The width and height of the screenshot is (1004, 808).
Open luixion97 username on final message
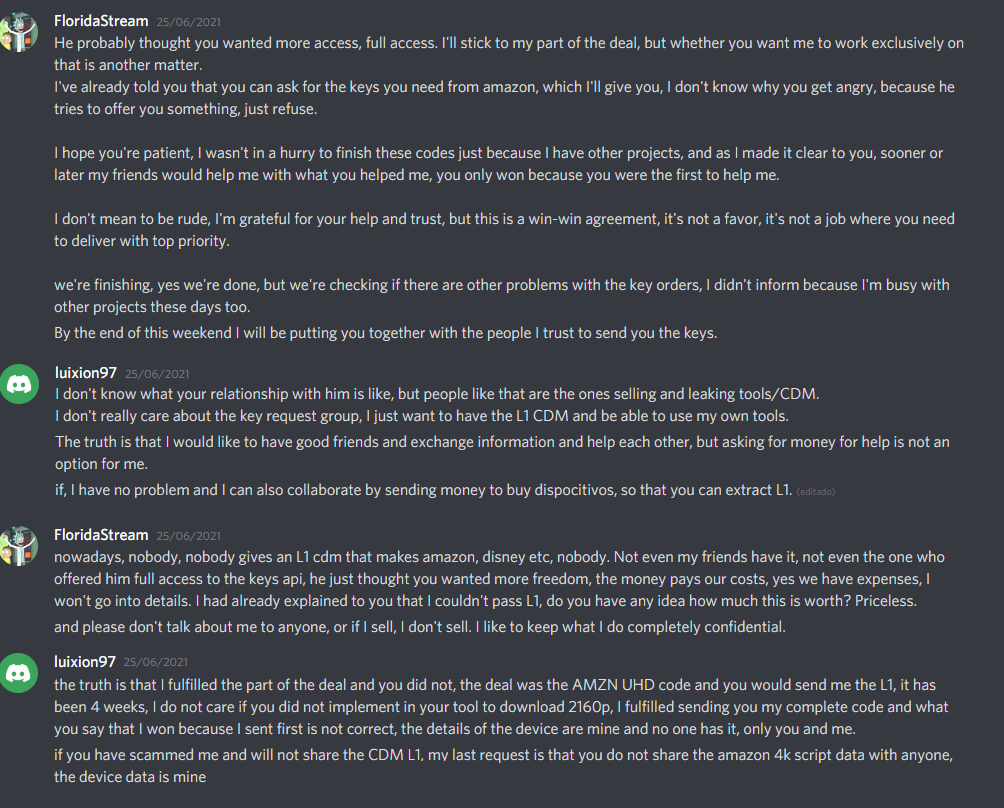[x=85, y=661]
